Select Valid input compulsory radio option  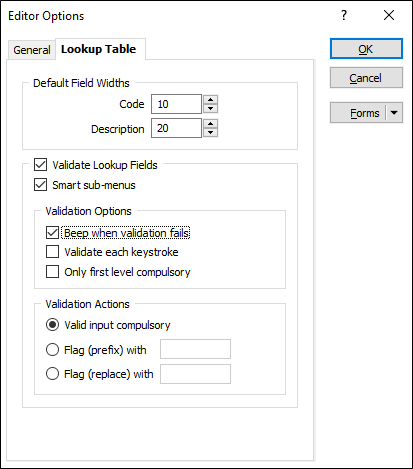pos(52,325)
